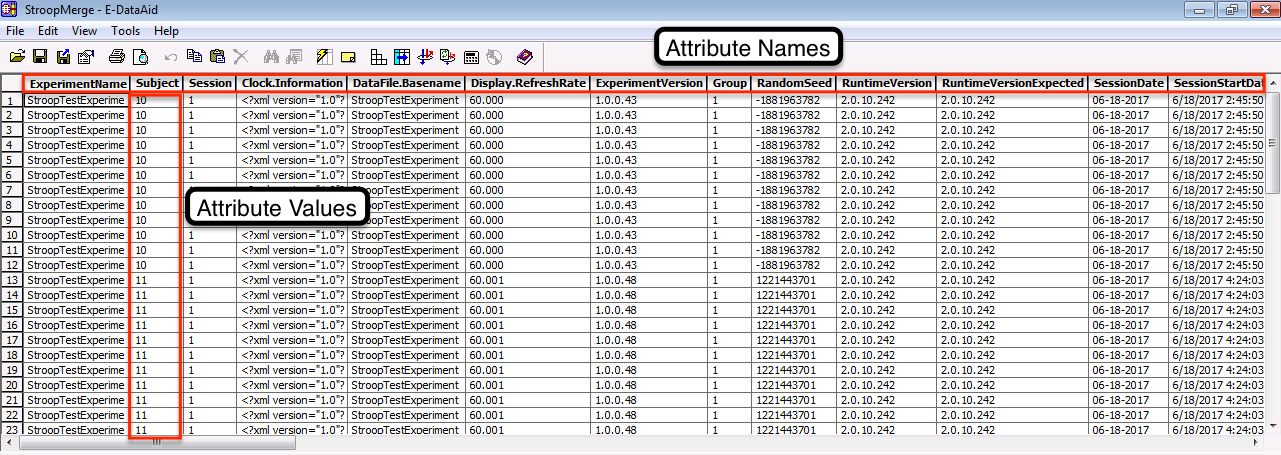
Task: Click the floppy disk with blue arrow icon
Action: click(63, 57)
